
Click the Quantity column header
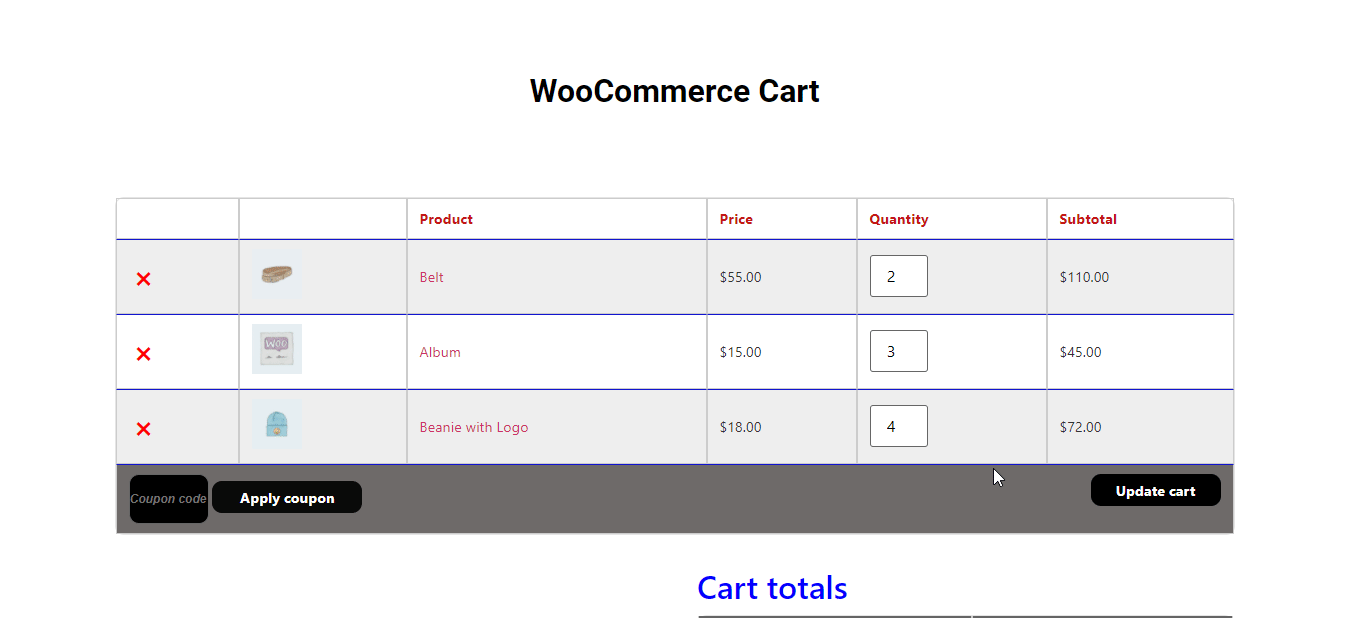coord(898,219)
